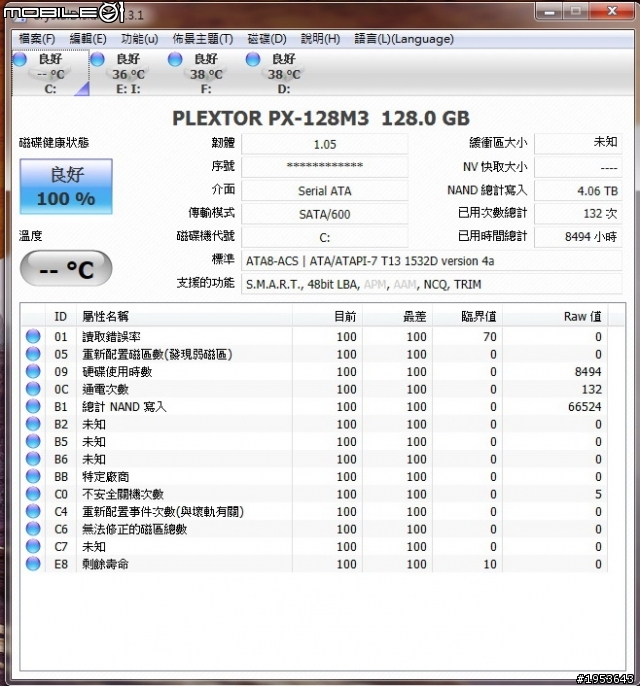Click the 目前 column header

click(327, 316)
